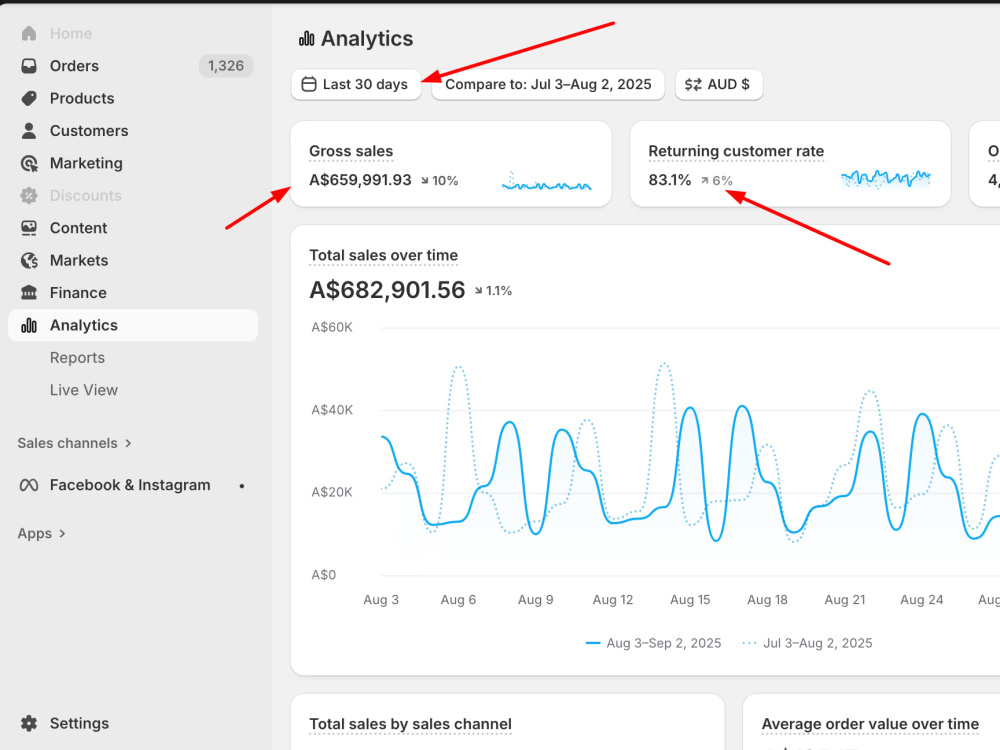Click the calendar icon in the date range button
1000x750 pixels.
tap(309, 84)
